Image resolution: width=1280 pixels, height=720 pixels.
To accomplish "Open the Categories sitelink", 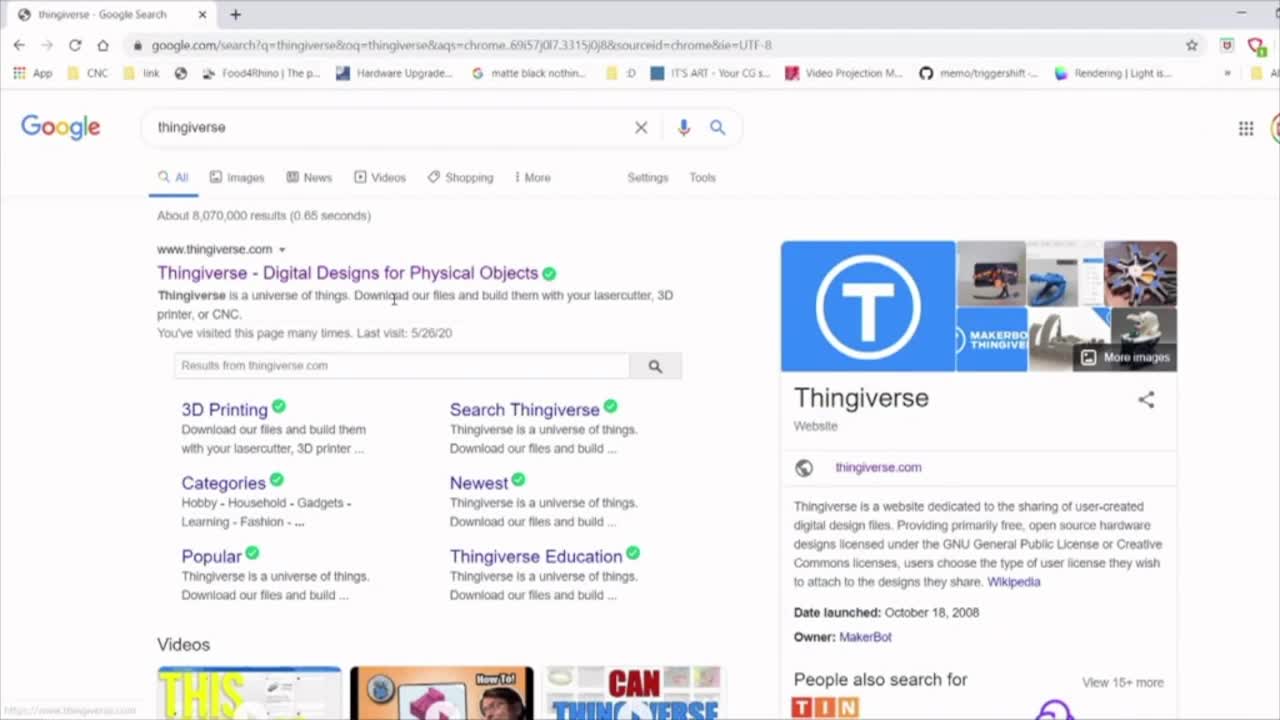I will pyautogui.click(x=224, y=483).
